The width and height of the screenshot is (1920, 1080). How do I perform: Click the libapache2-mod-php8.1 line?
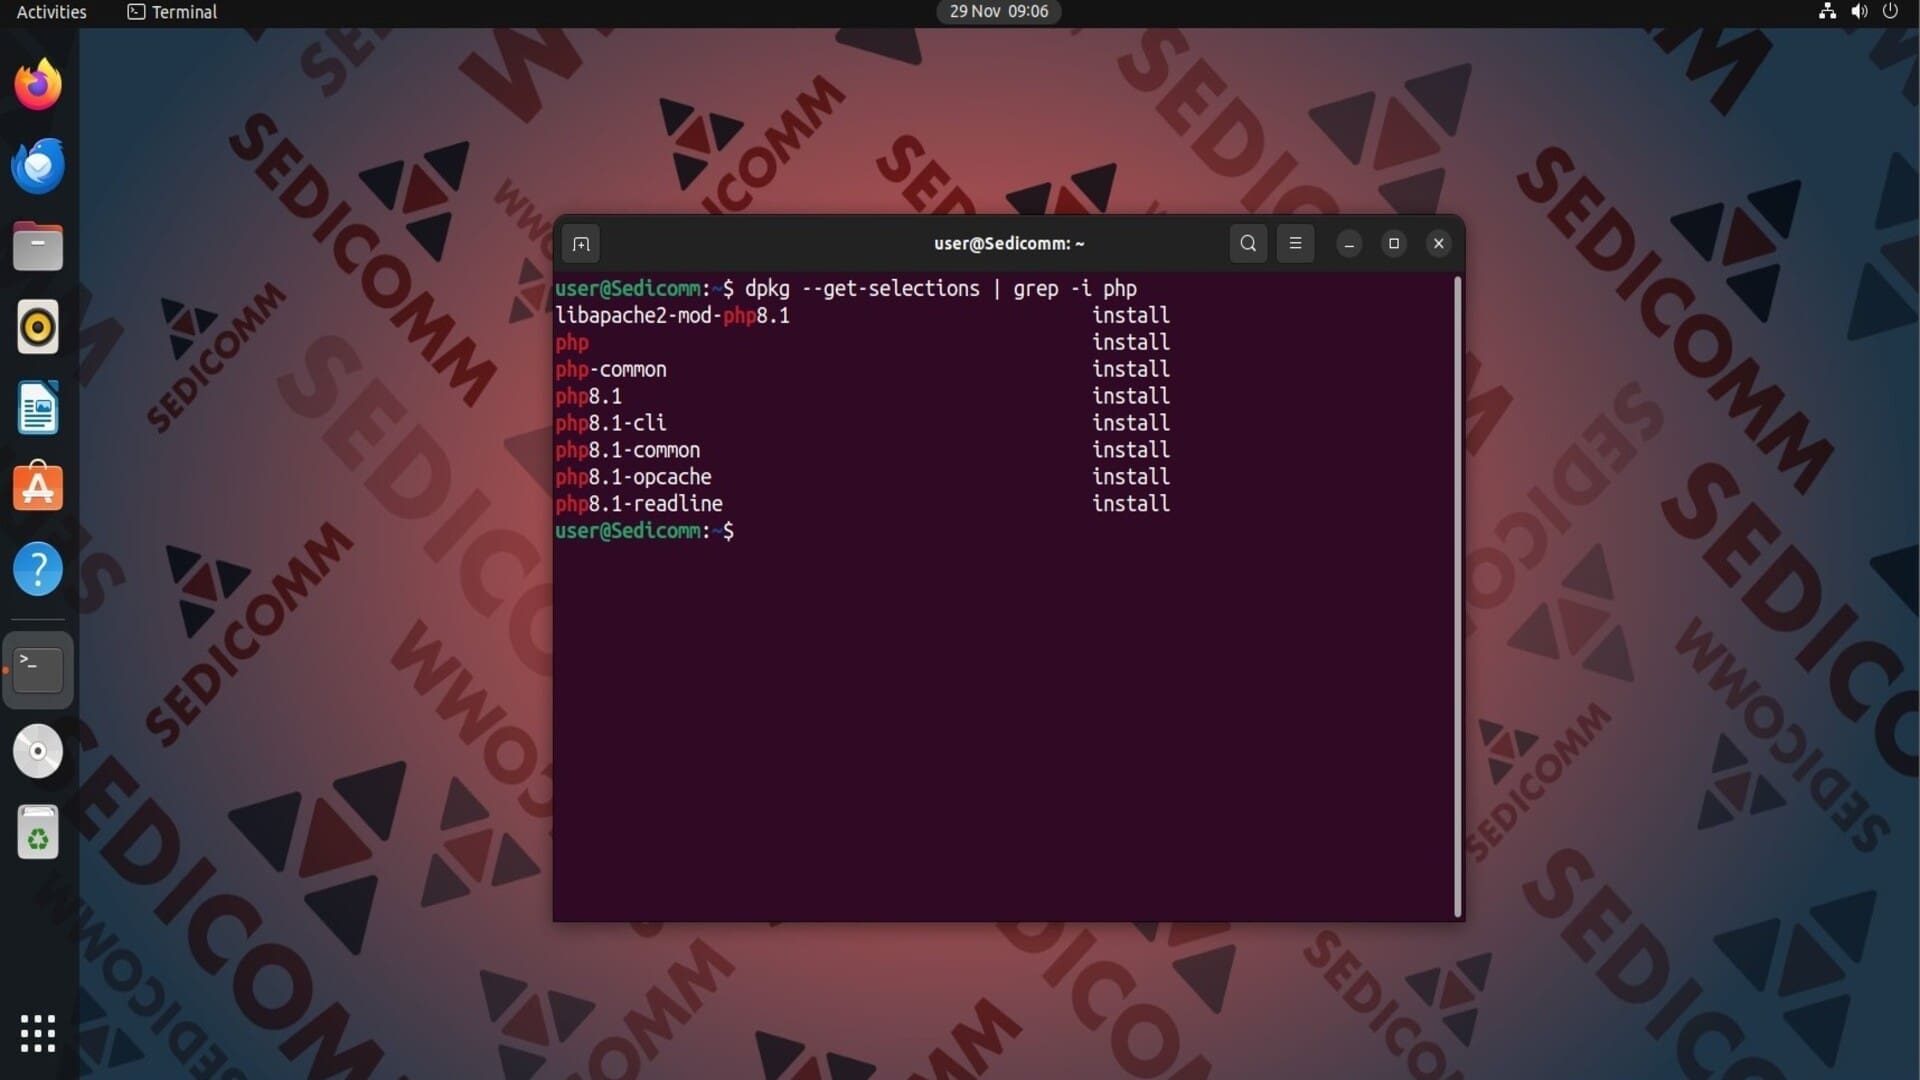pos(672,316)
